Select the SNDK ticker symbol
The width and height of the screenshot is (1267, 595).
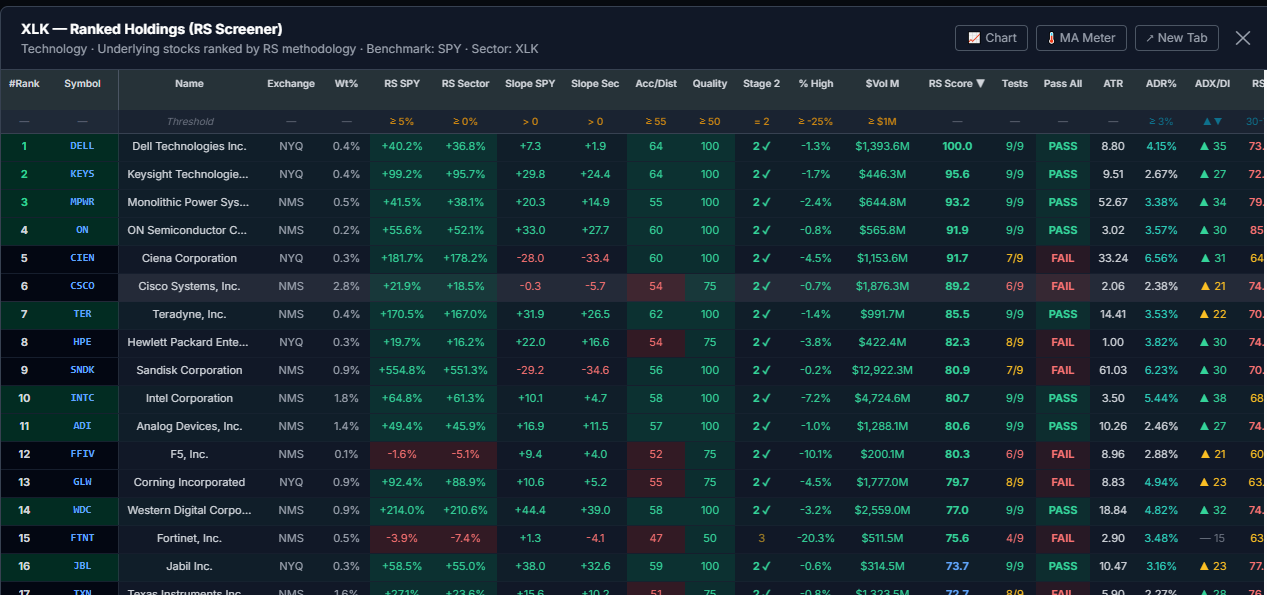[x=82, y=370]
